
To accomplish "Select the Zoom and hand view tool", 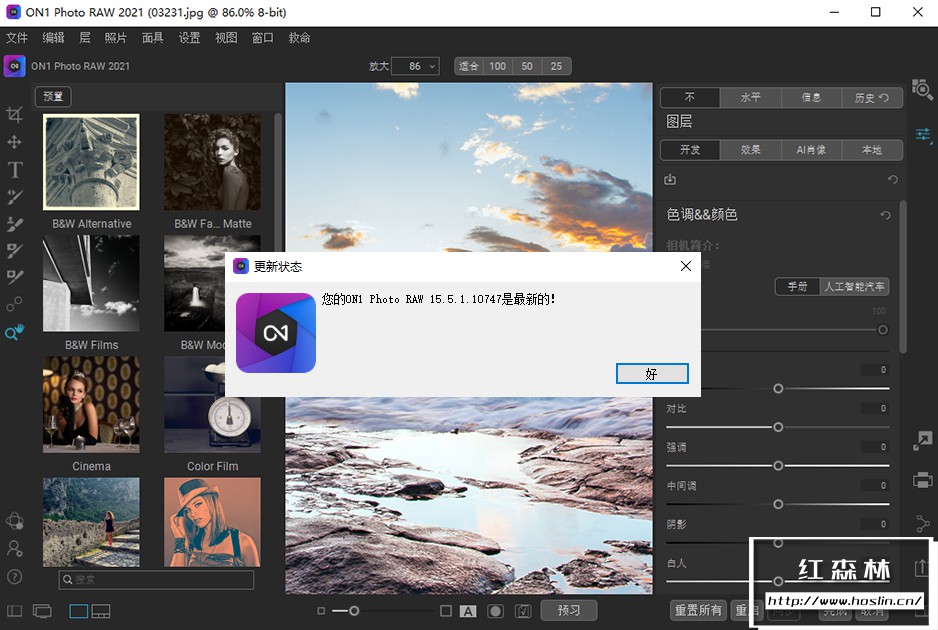I will (14, 332).
